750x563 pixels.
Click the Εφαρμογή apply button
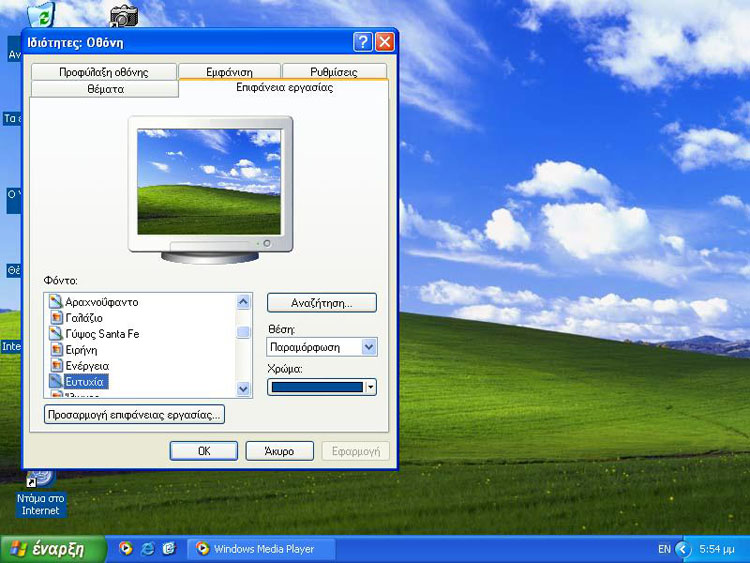[x=355, y=451]
